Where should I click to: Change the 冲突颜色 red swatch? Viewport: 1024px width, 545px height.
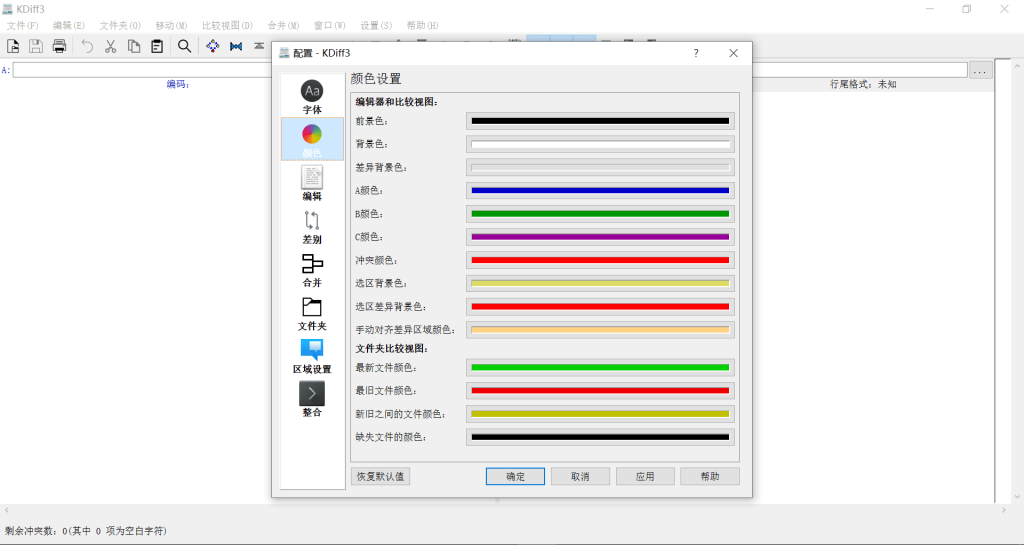[600, 260]
